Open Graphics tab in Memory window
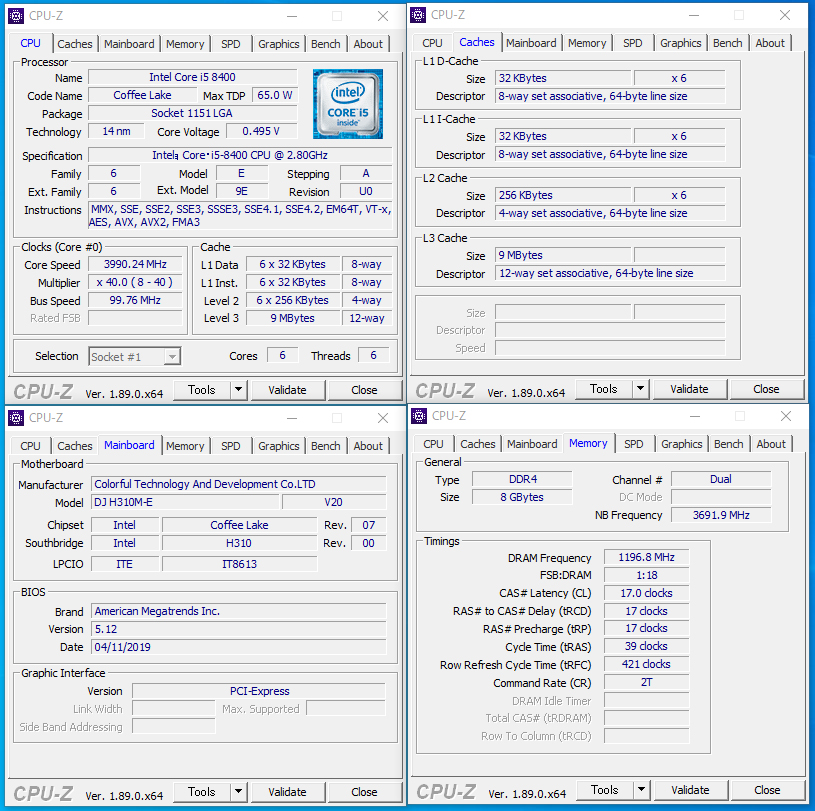Image resolution: width=815 pixels, height=811 pixels. tap(681, 444)
